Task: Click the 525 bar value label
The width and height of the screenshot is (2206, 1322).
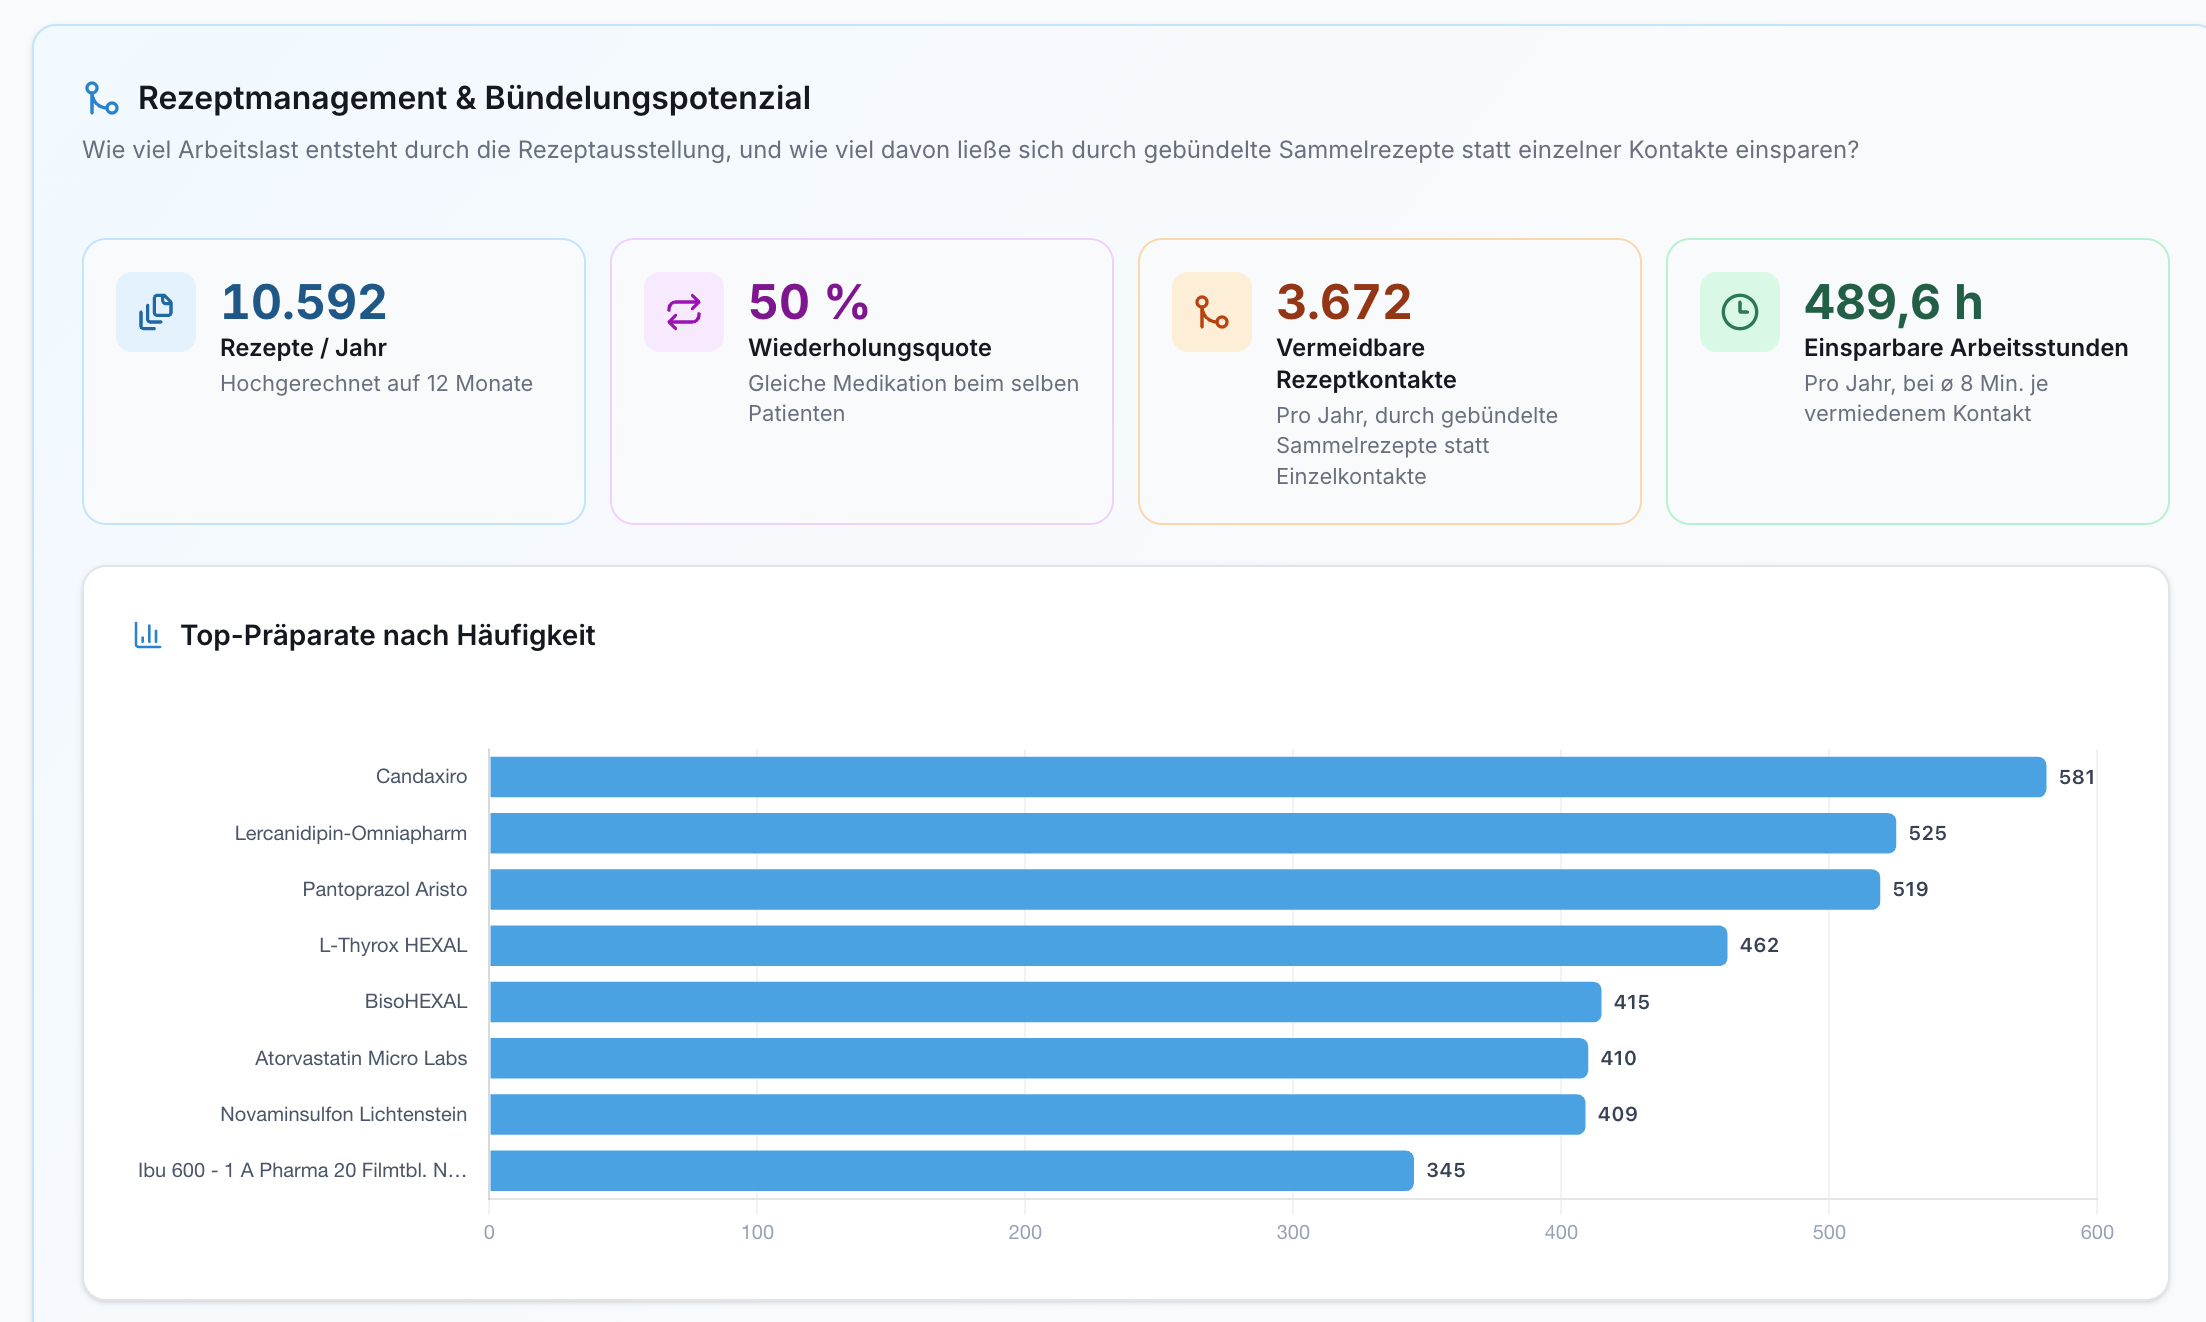Action: pyautogui.click(x=1927, y=833)
